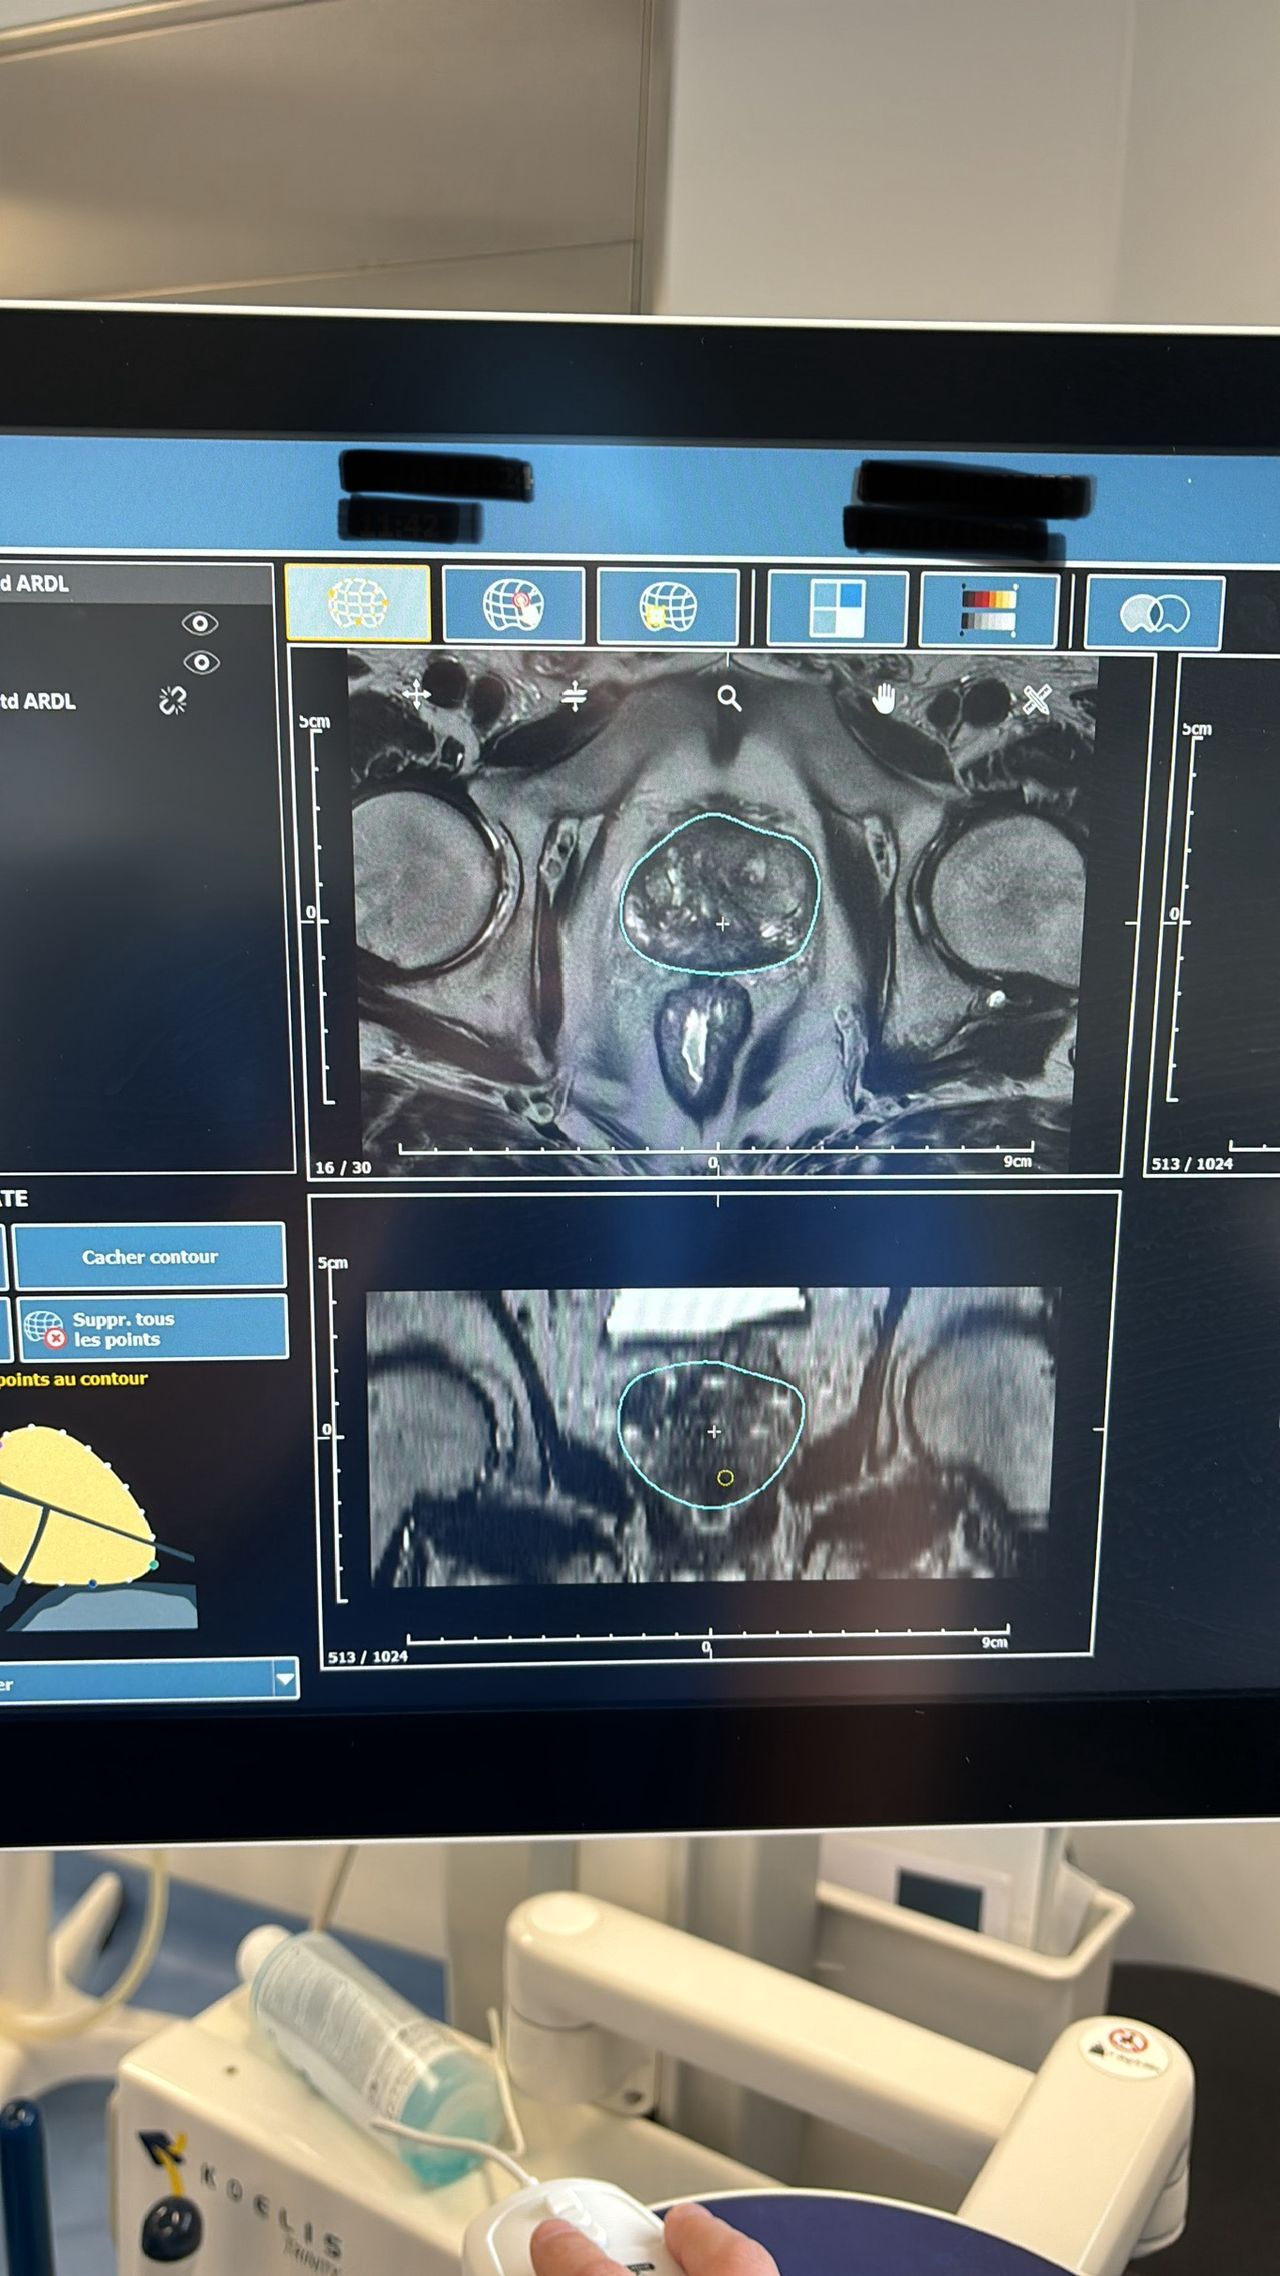Toggle the first eye visibility icon
This screenshot has width=1280, height=2276.
click(200, 624)
